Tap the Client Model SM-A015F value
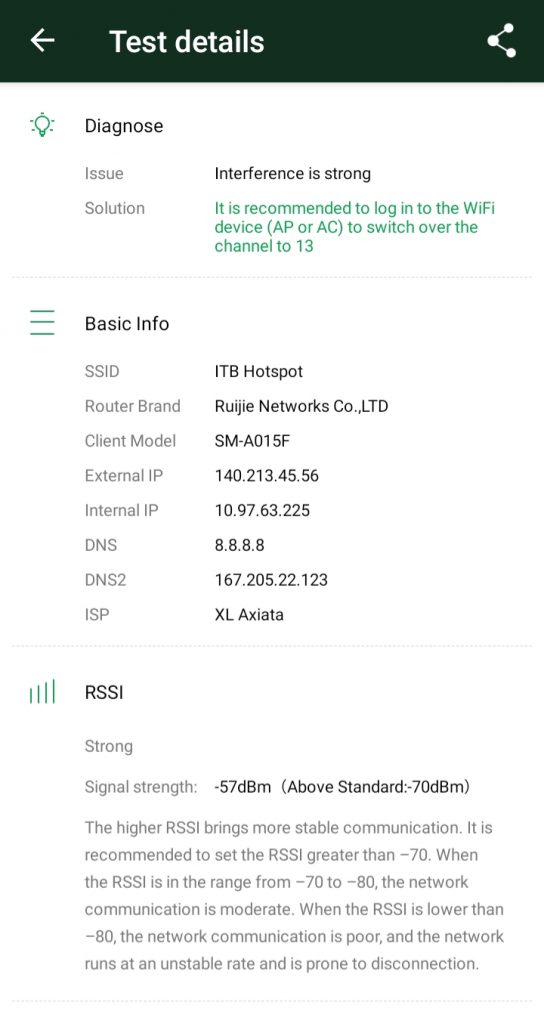This screenshot has width=544, height=1024. coord(252,441)
